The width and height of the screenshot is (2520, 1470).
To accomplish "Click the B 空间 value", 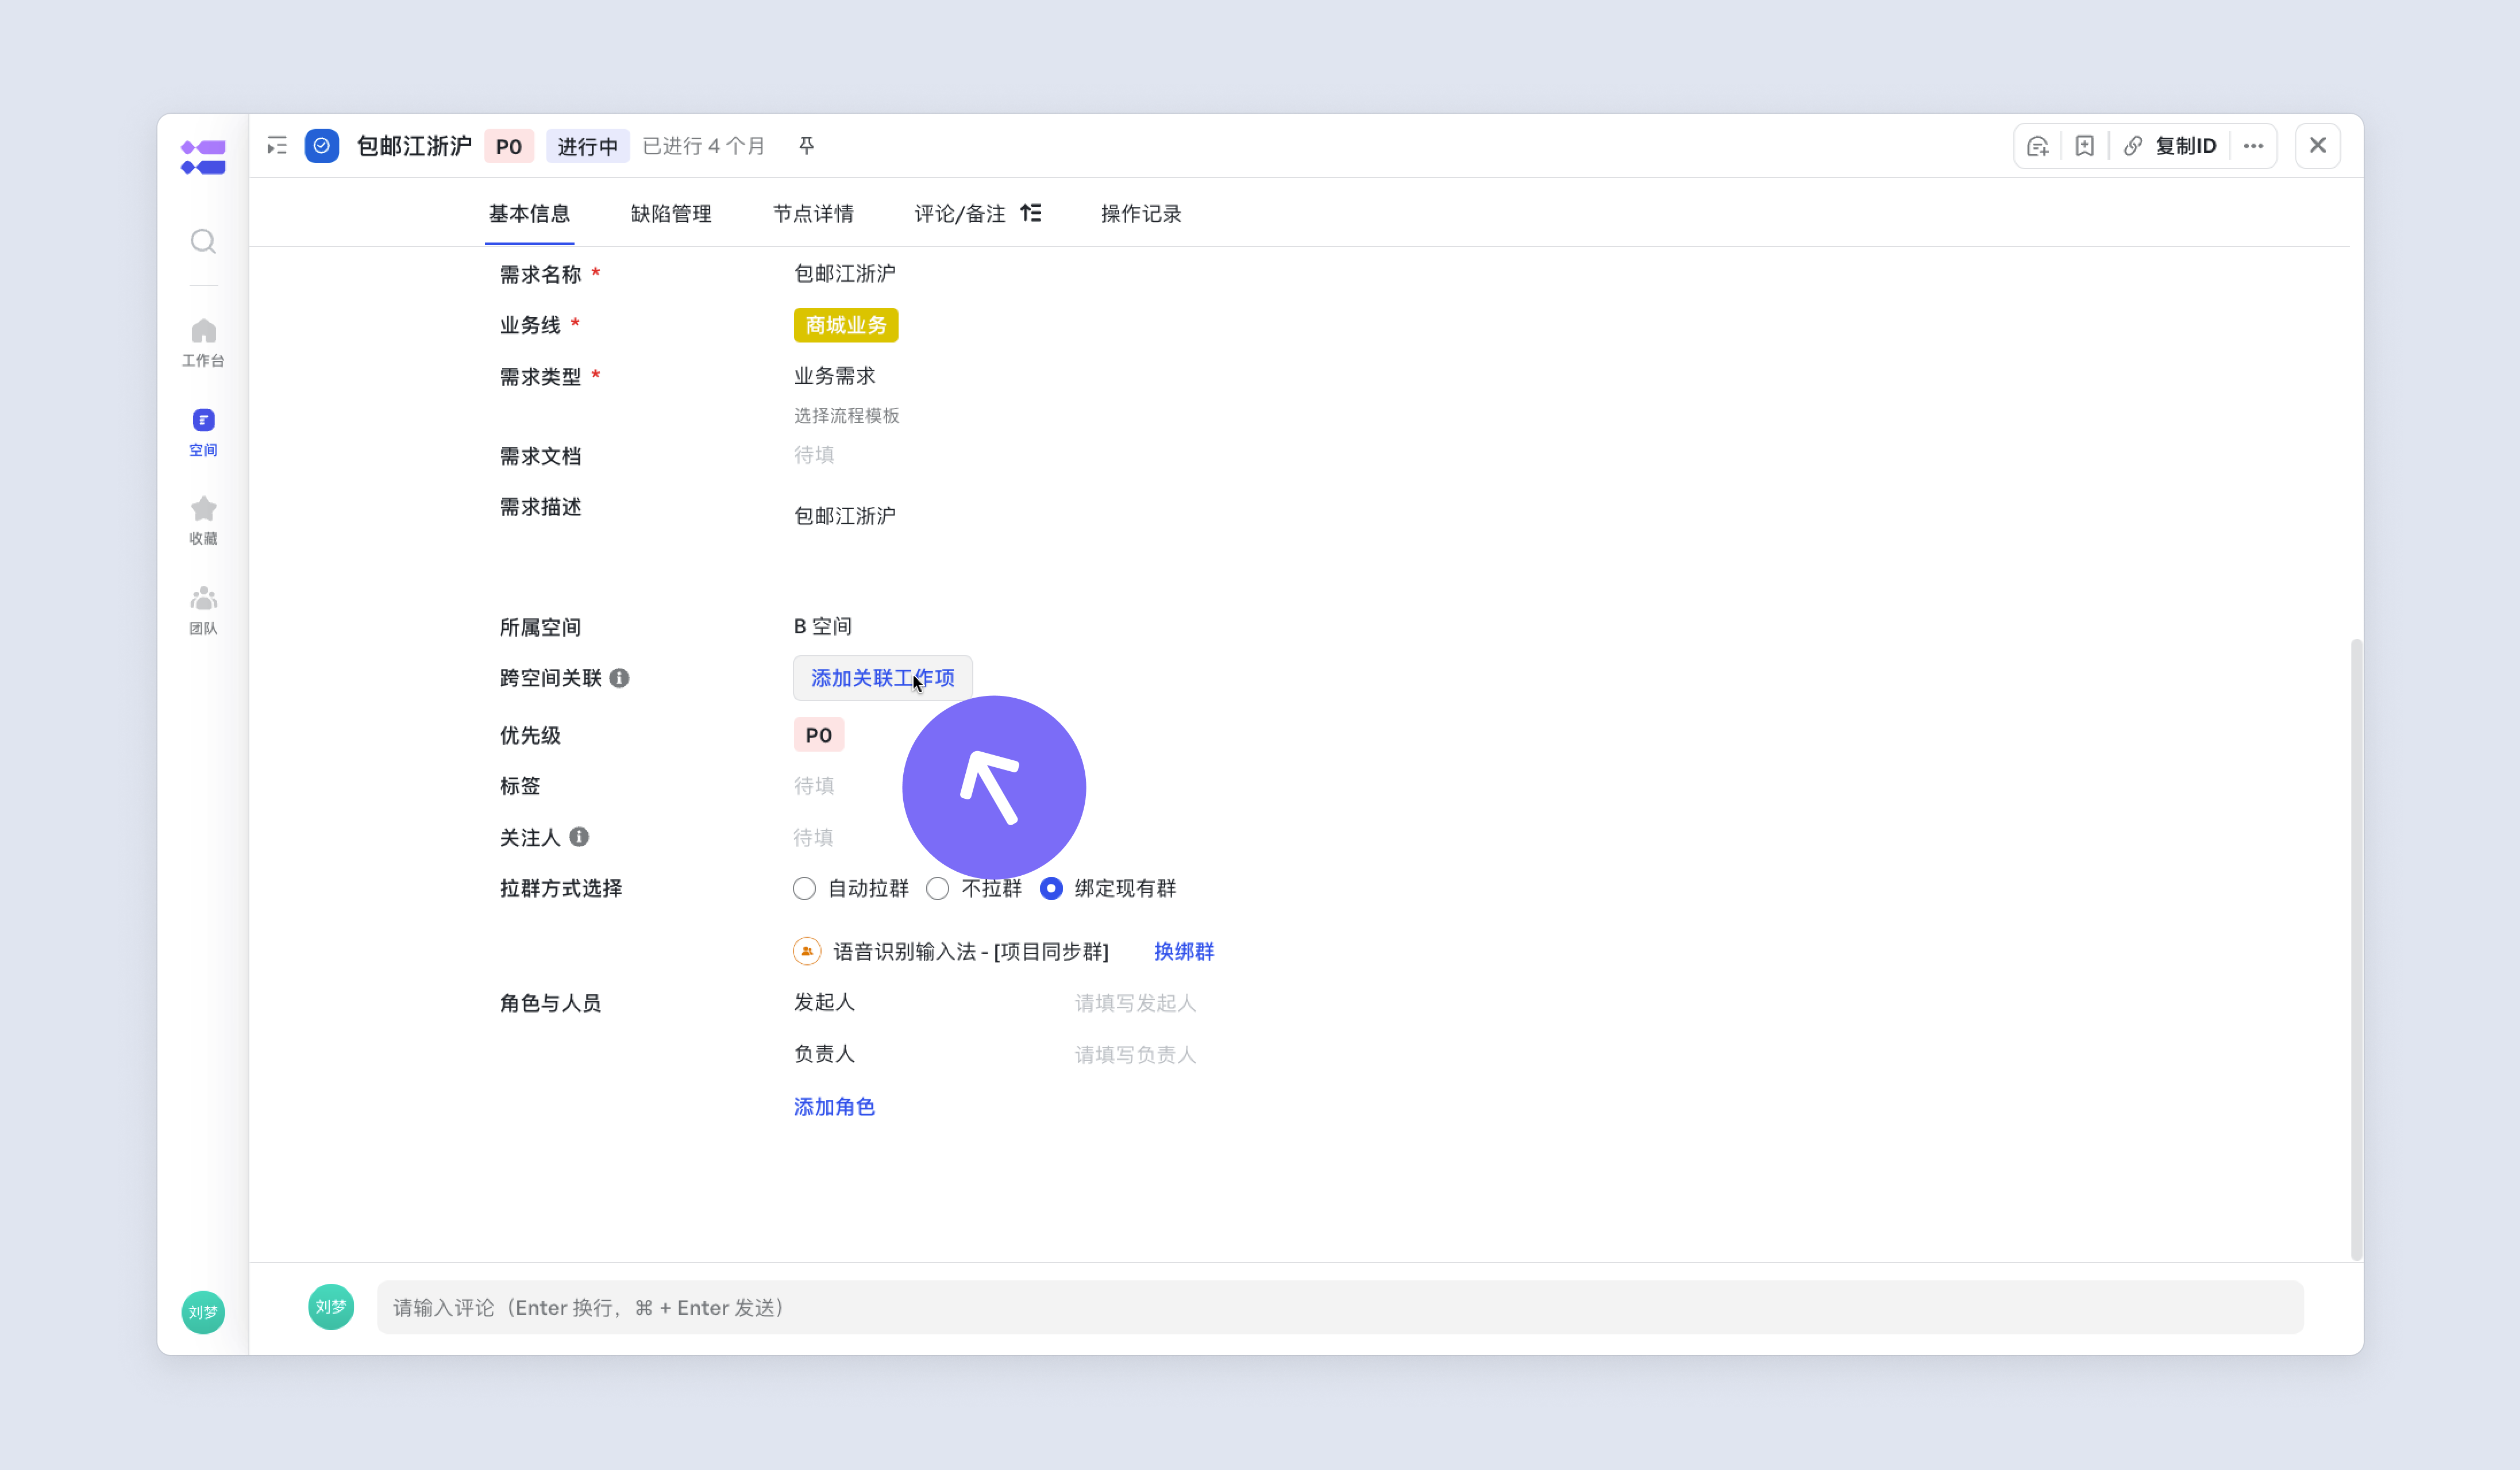I will (x=823, y=626).
